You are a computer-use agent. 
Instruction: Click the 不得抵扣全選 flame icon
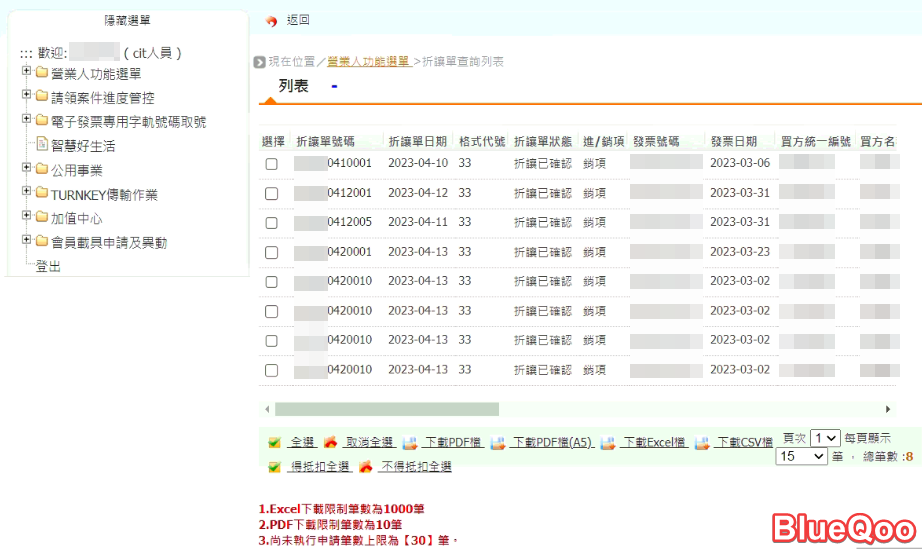365,467
